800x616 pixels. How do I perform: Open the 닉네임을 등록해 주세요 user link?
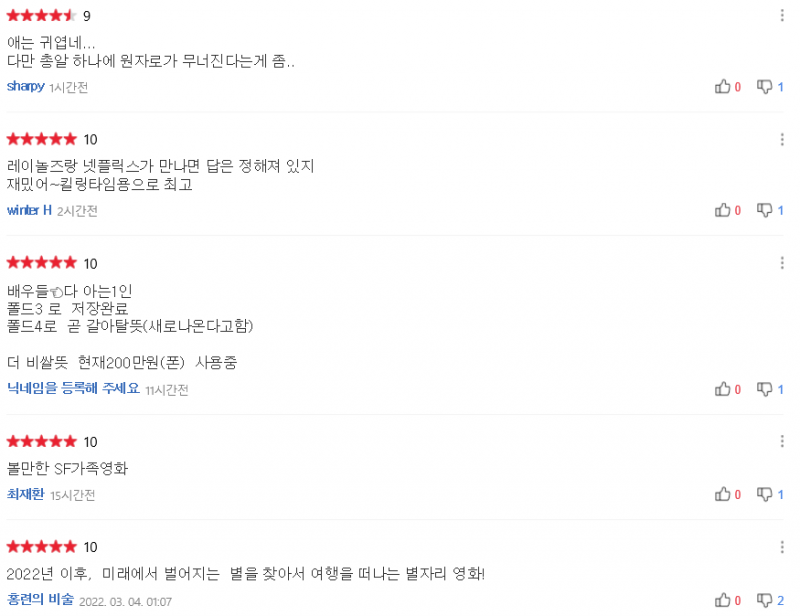click(x=73, y=388)
